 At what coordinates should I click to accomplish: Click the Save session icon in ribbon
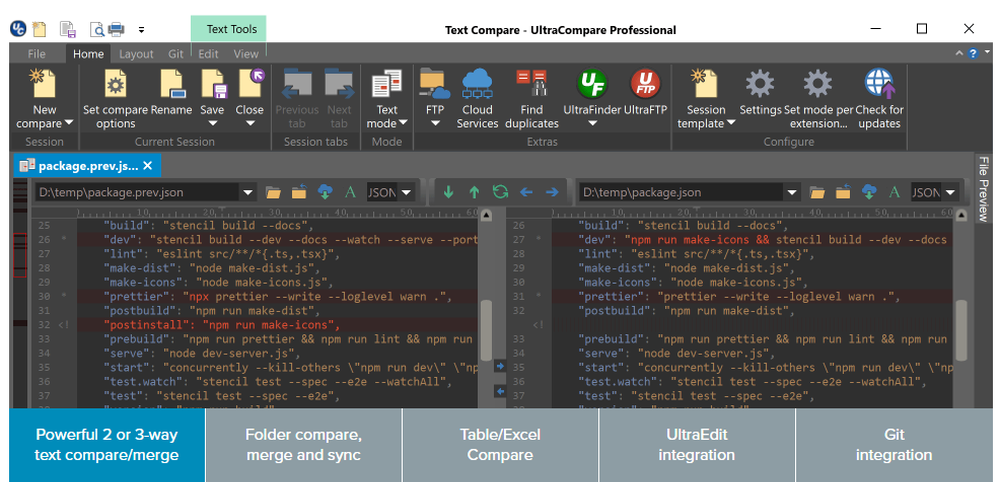click(214, 84)
